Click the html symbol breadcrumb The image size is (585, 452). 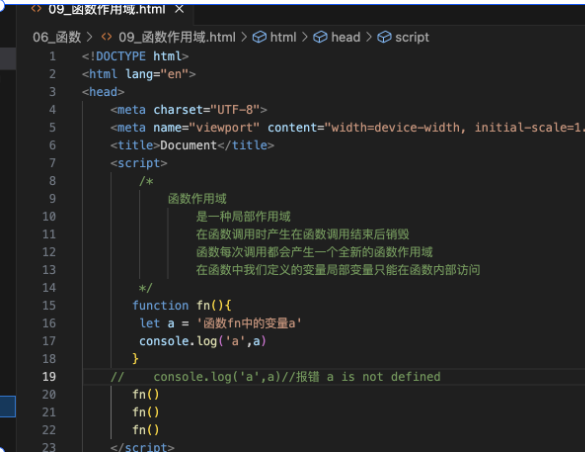283,37
